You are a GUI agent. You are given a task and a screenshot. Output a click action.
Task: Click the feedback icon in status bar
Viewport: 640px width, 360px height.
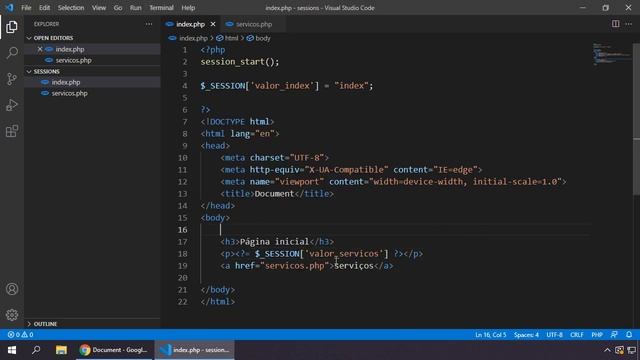(x=614, y=335)
